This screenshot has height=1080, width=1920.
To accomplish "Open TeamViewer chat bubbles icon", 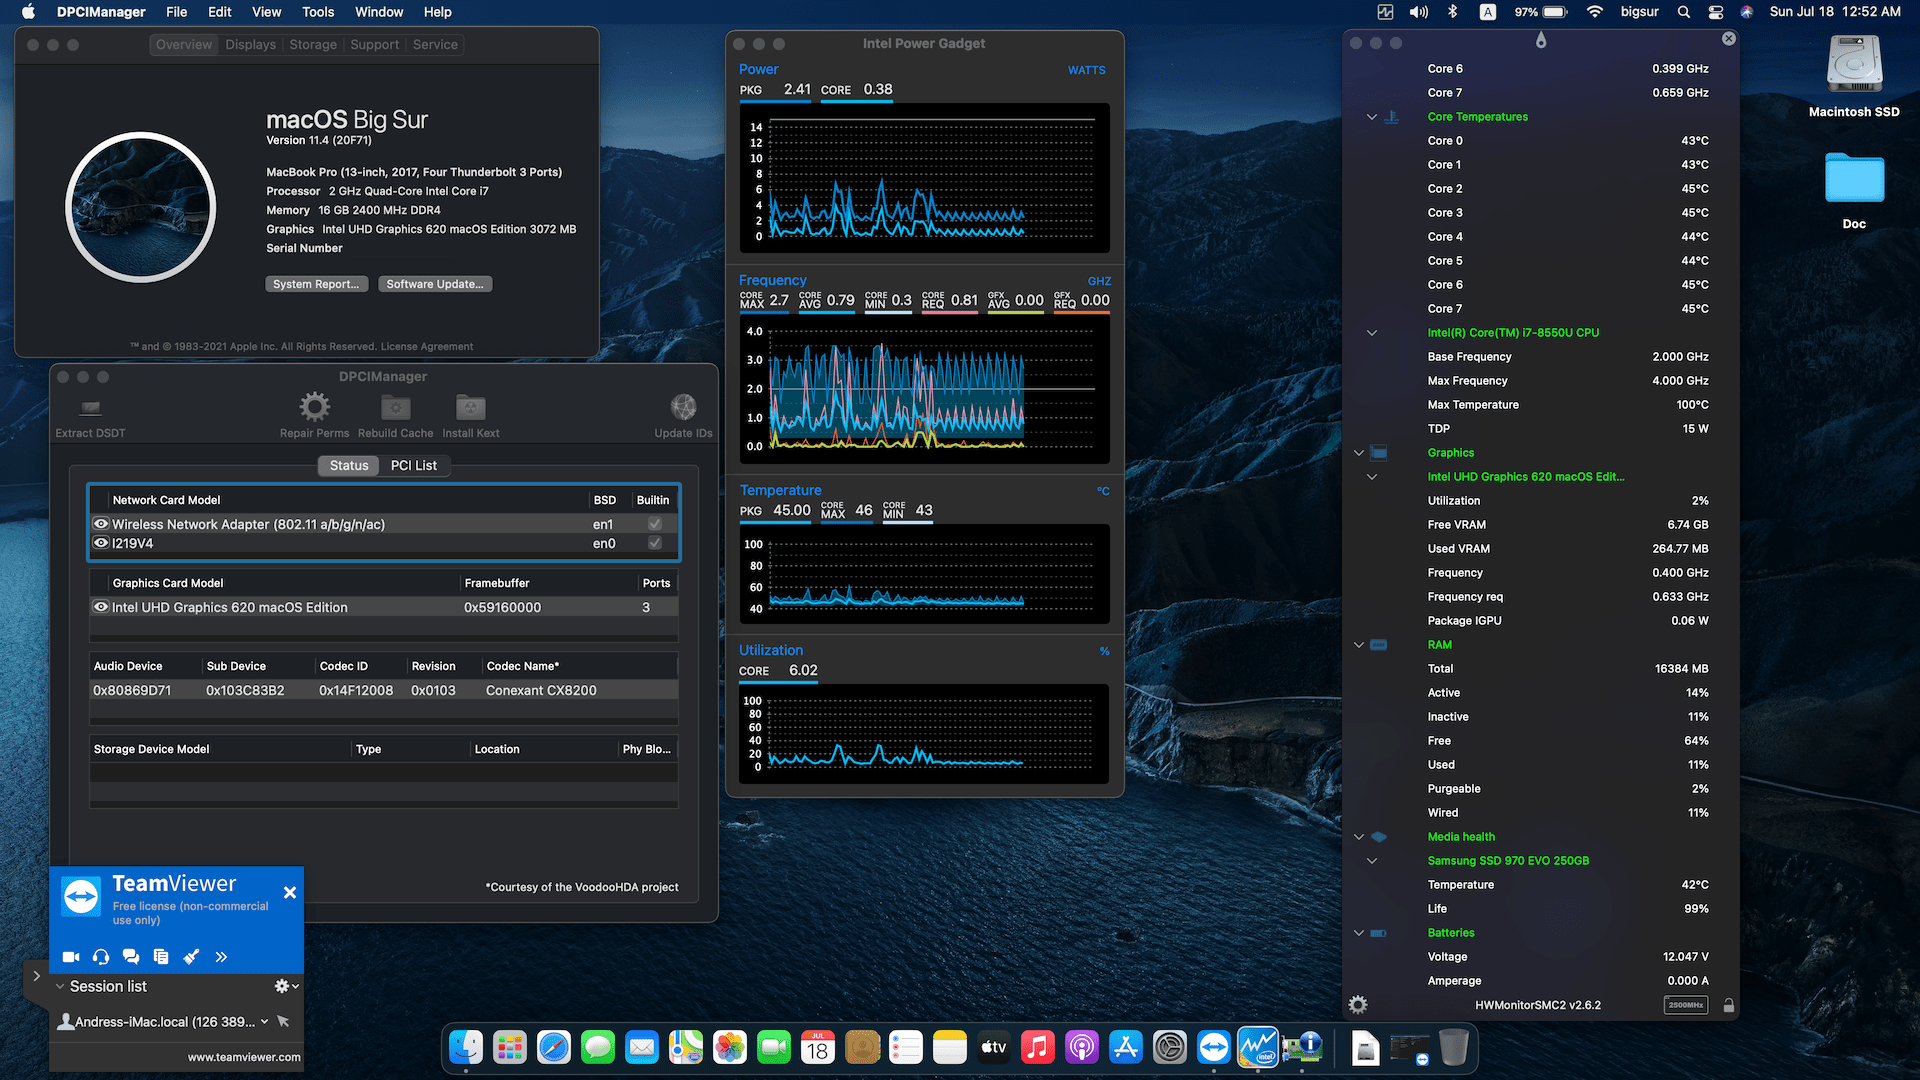I will (131, 957).
